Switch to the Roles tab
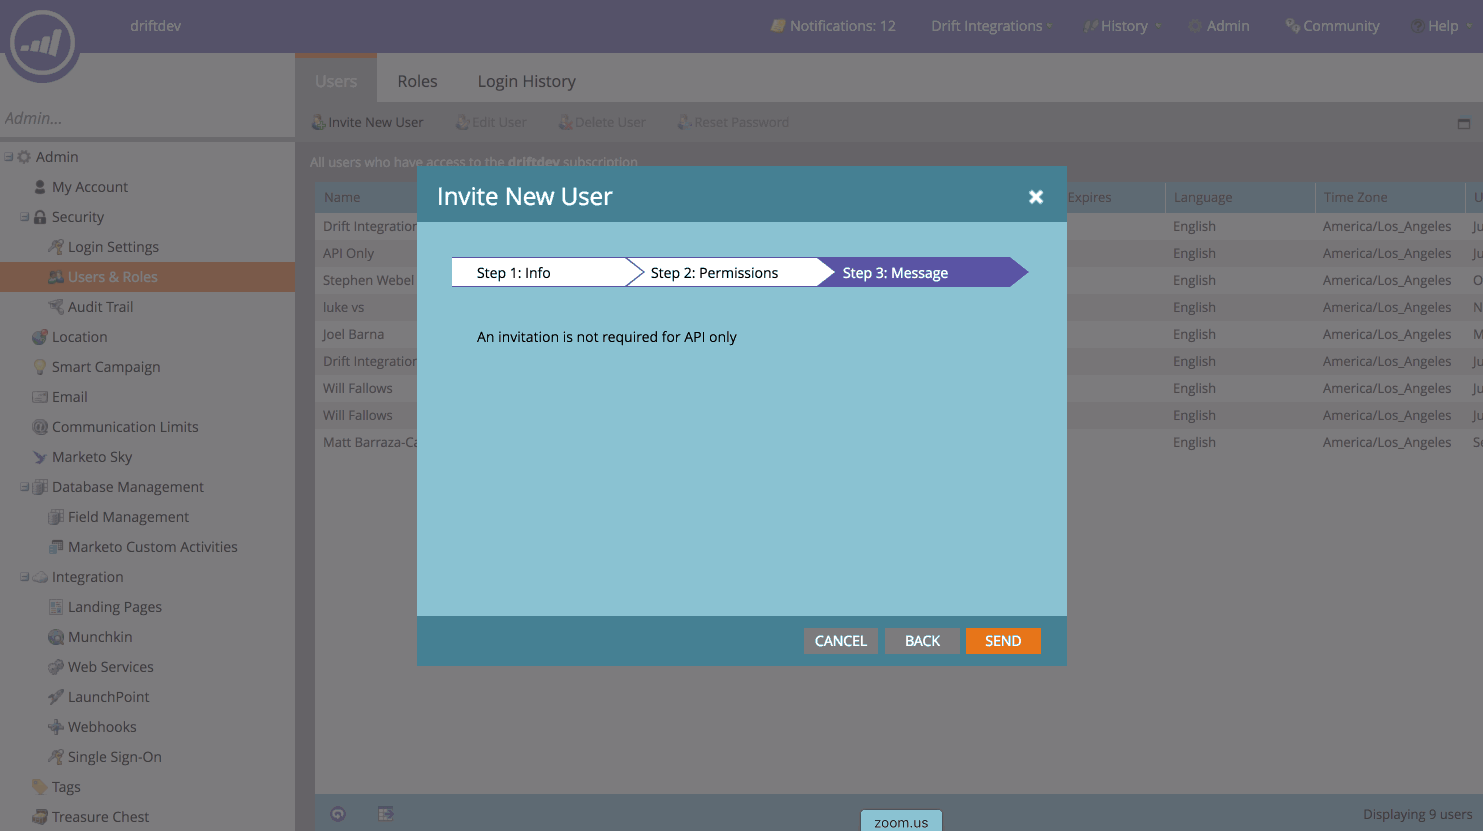 417,81
